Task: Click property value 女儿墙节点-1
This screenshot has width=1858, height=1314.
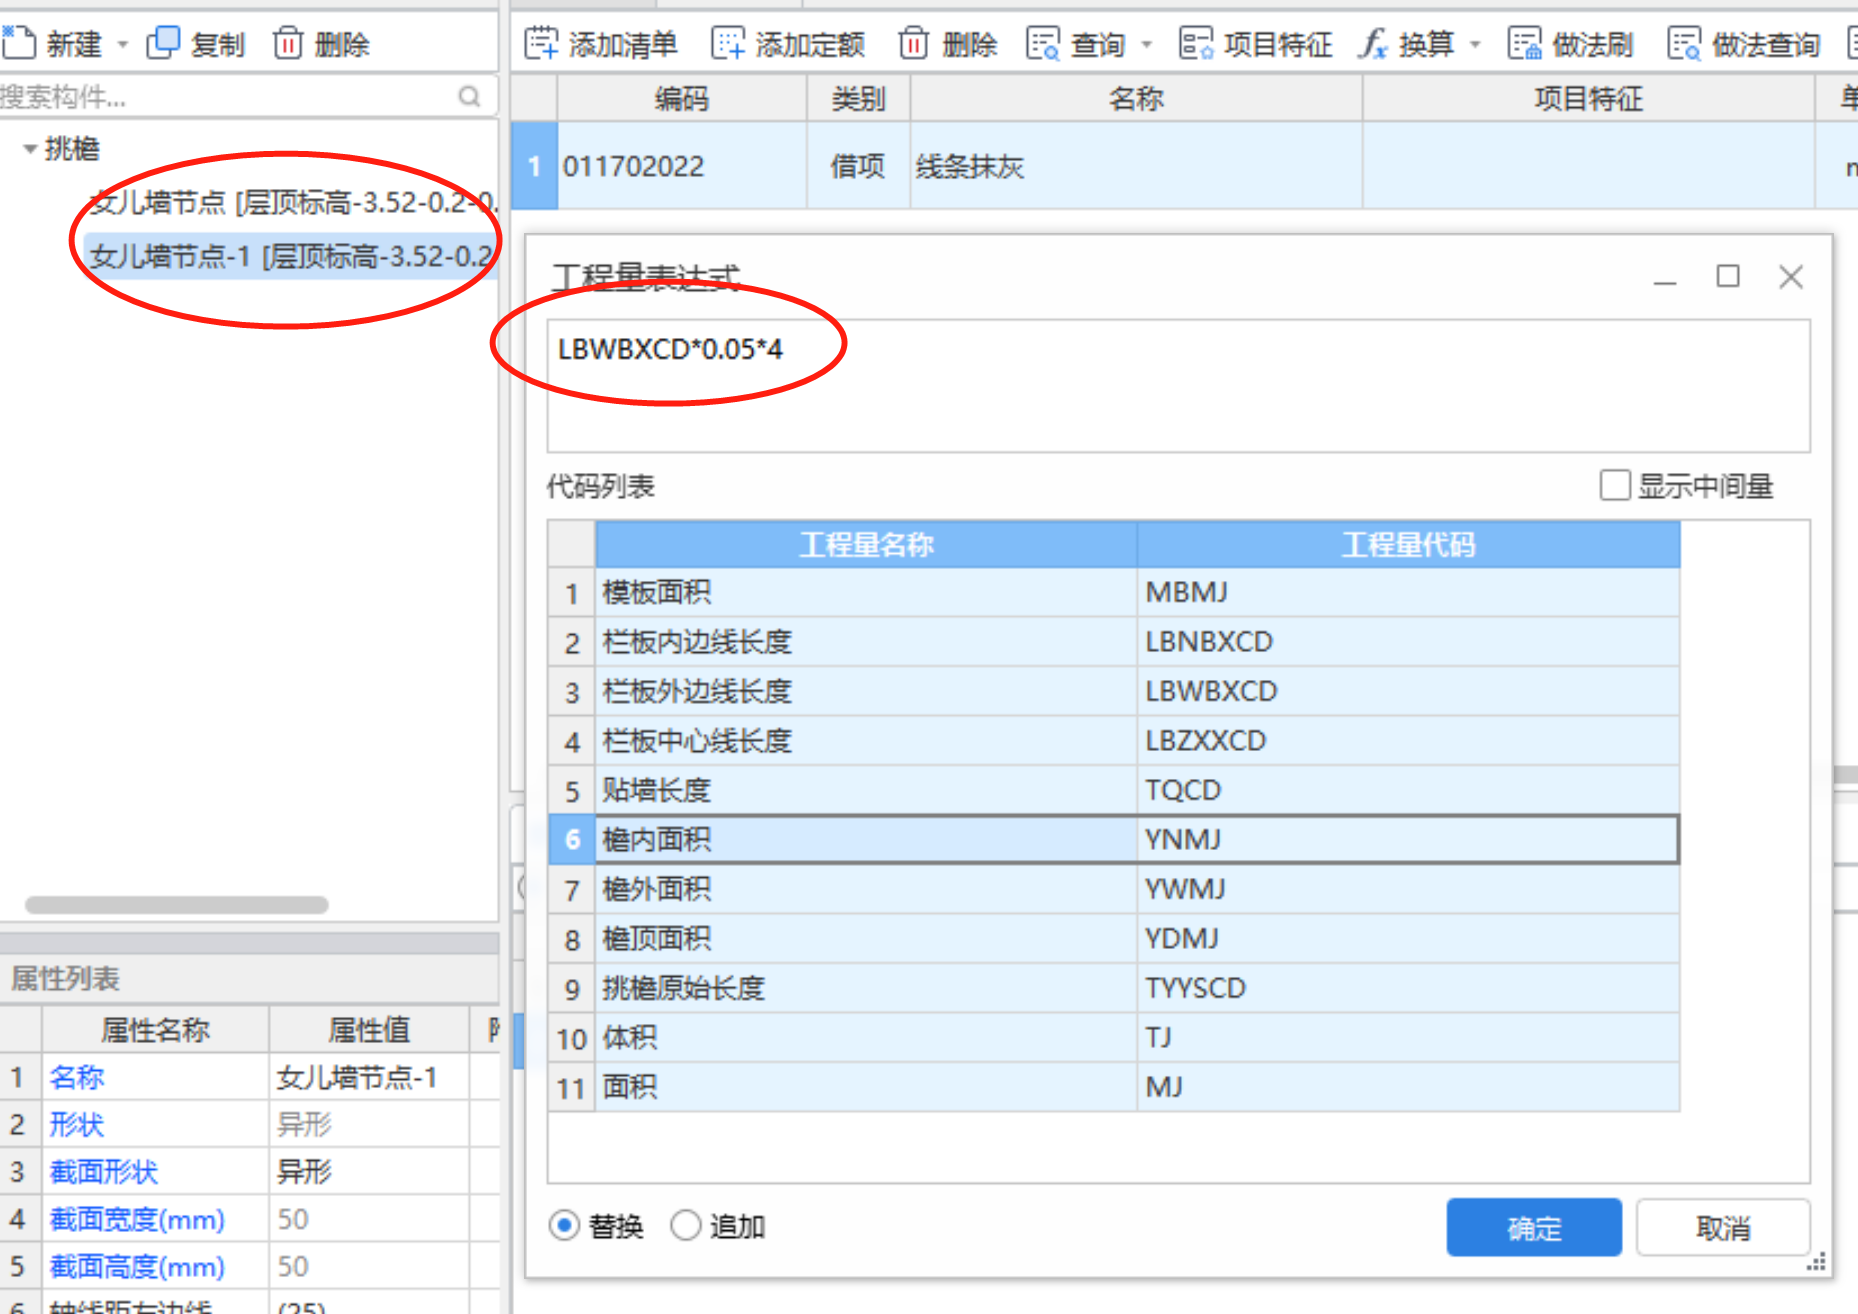Action: pyautogui.click(x=368, y=1078)
